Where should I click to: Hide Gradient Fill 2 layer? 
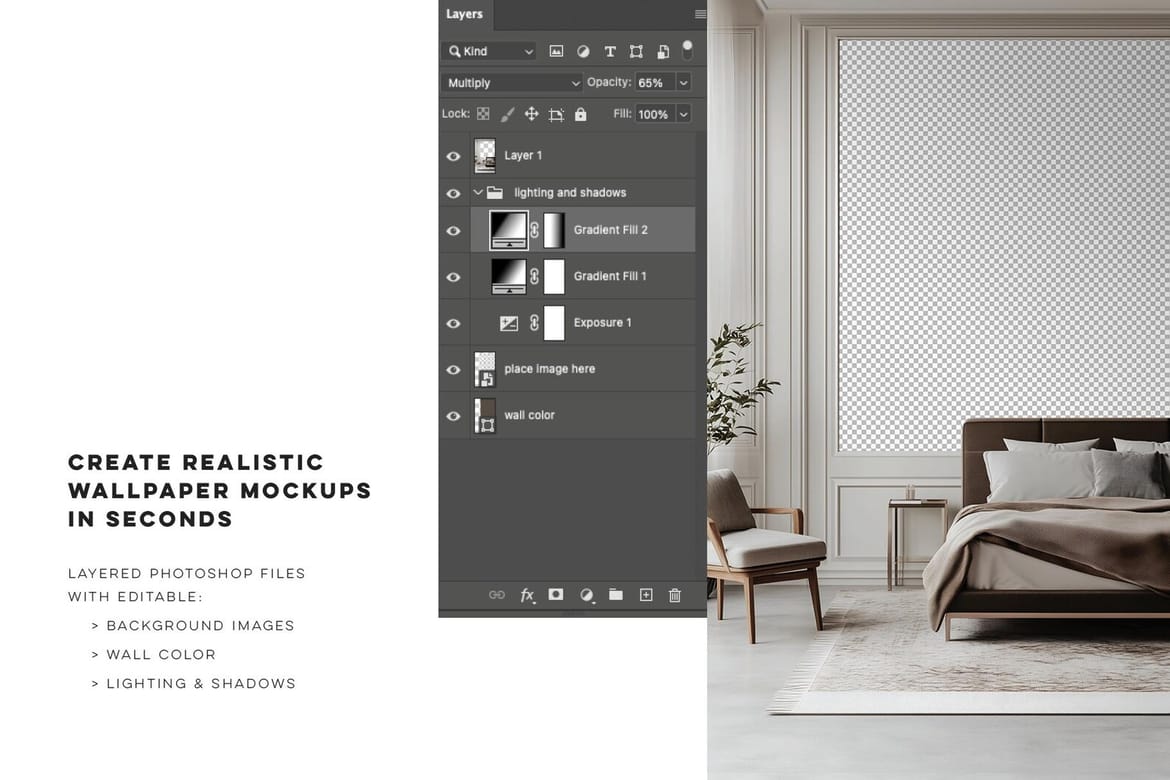(x=453, y=231)
